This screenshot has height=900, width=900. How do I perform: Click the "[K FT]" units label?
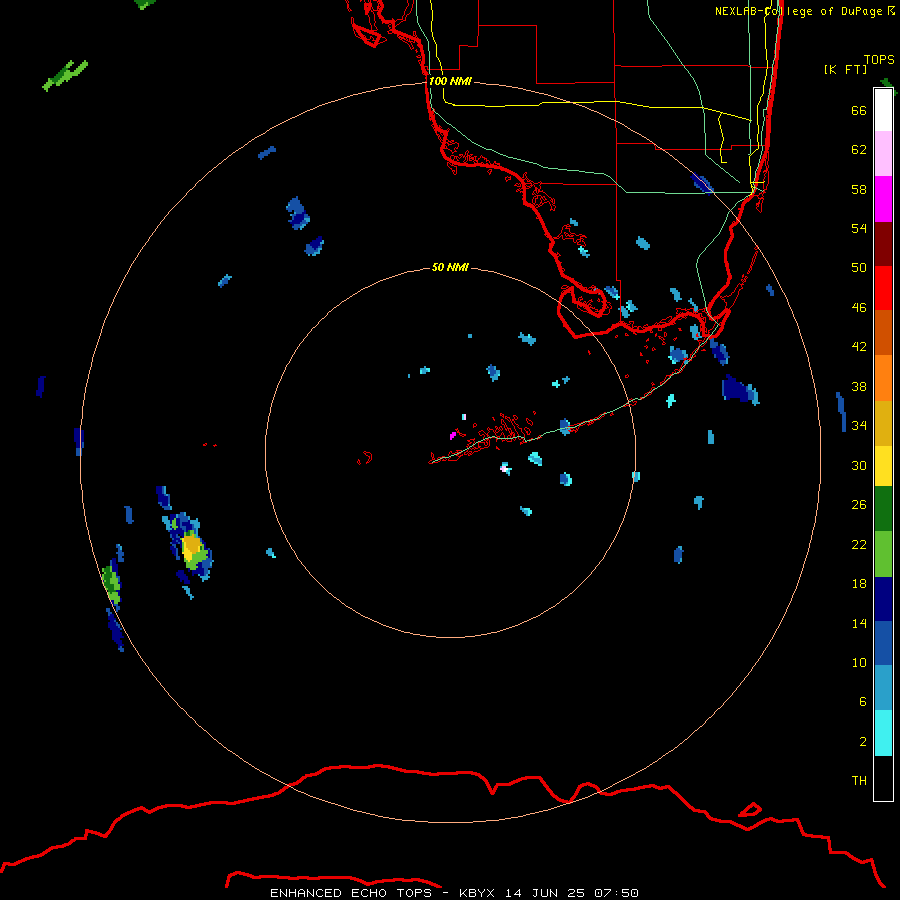tap(845, 70)
